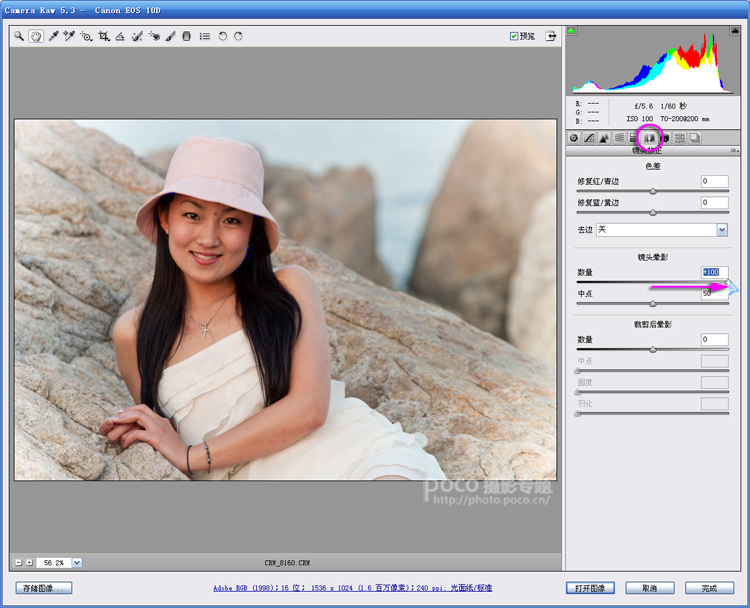Open the Basic panel tab
The image size is (750, 608).
574,138
